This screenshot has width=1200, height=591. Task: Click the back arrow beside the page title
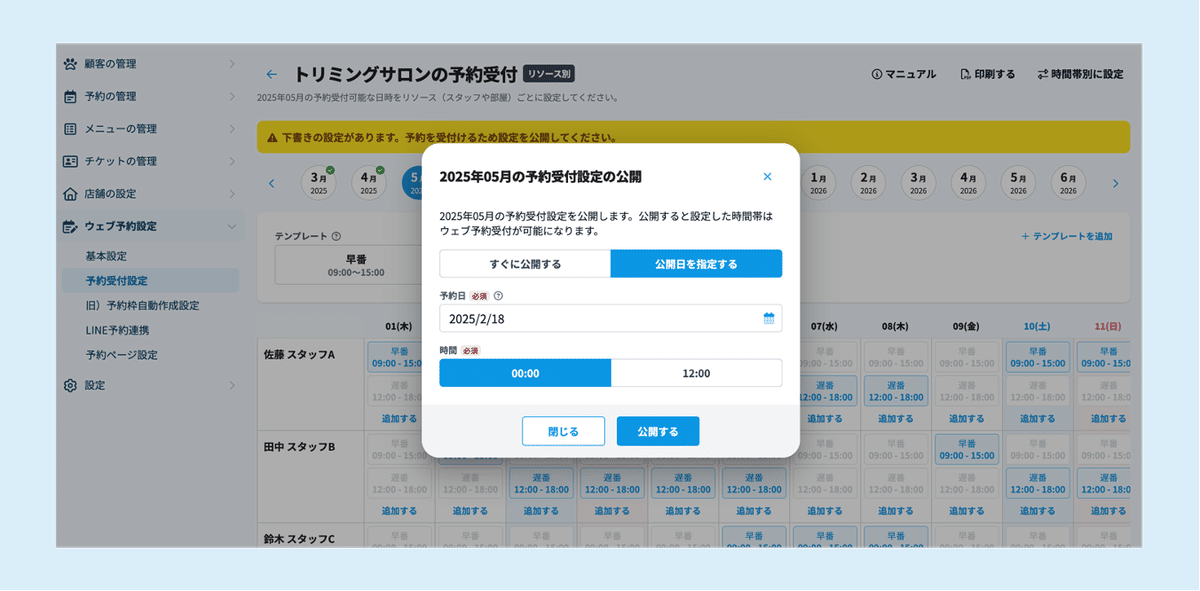click(x=271, y=73)
